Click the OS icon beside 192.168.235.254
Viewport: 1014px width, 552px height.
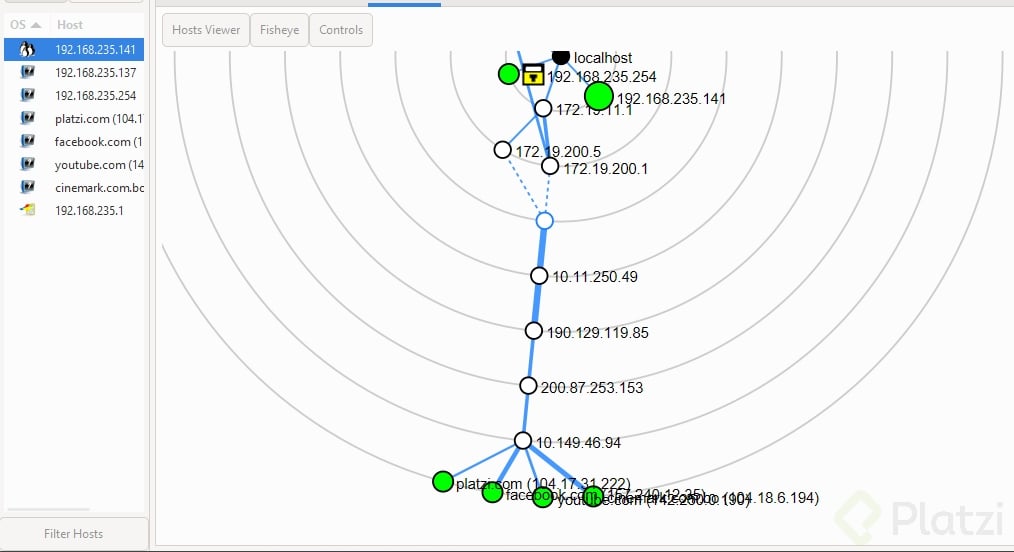tap(27, 95)
